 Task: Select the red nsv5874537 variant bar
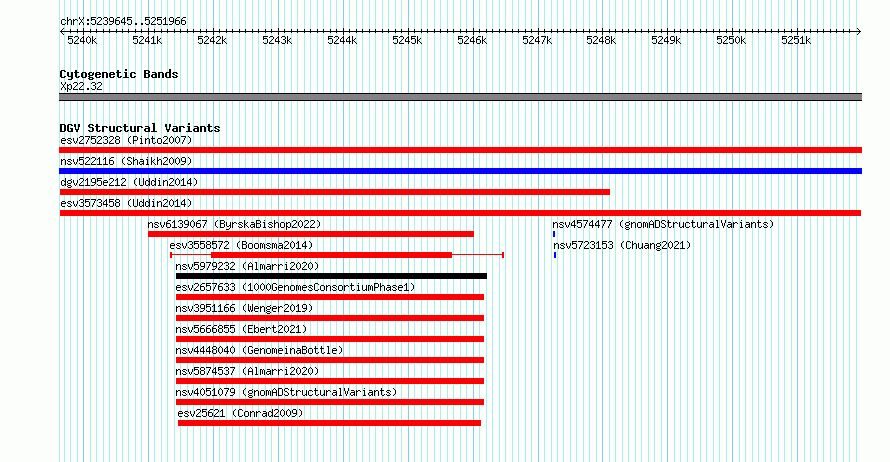pos(330,381)
